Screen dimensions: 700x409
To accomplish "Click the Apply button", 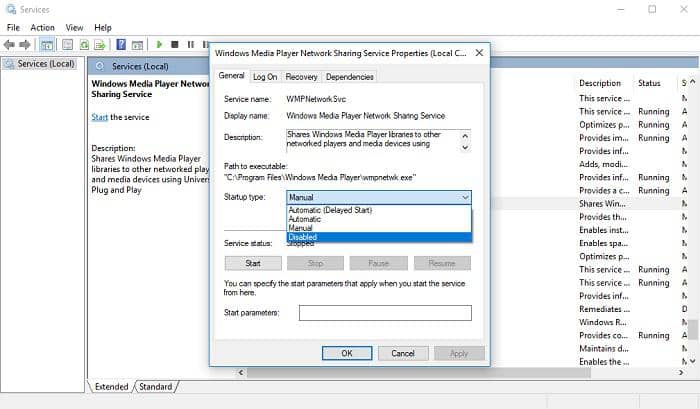I will (x=459, y=353).
